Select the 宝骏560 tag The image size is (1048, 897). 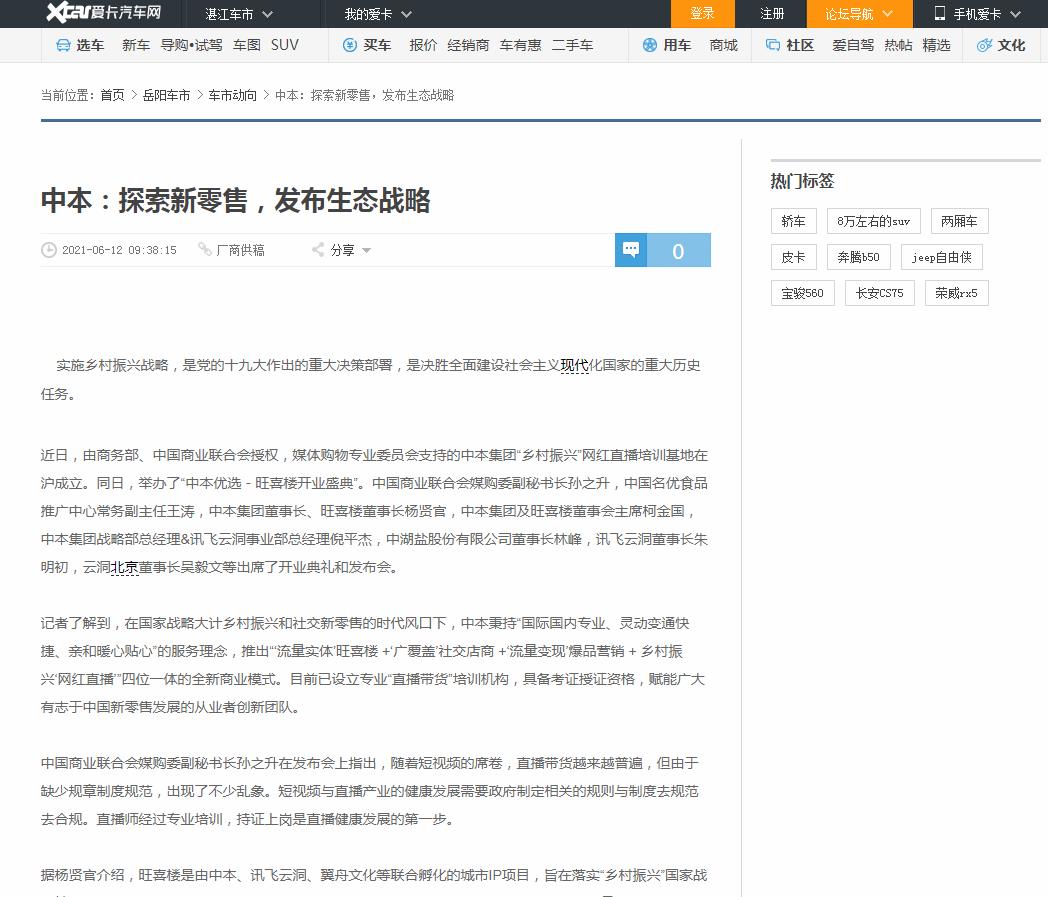[803, 293]
